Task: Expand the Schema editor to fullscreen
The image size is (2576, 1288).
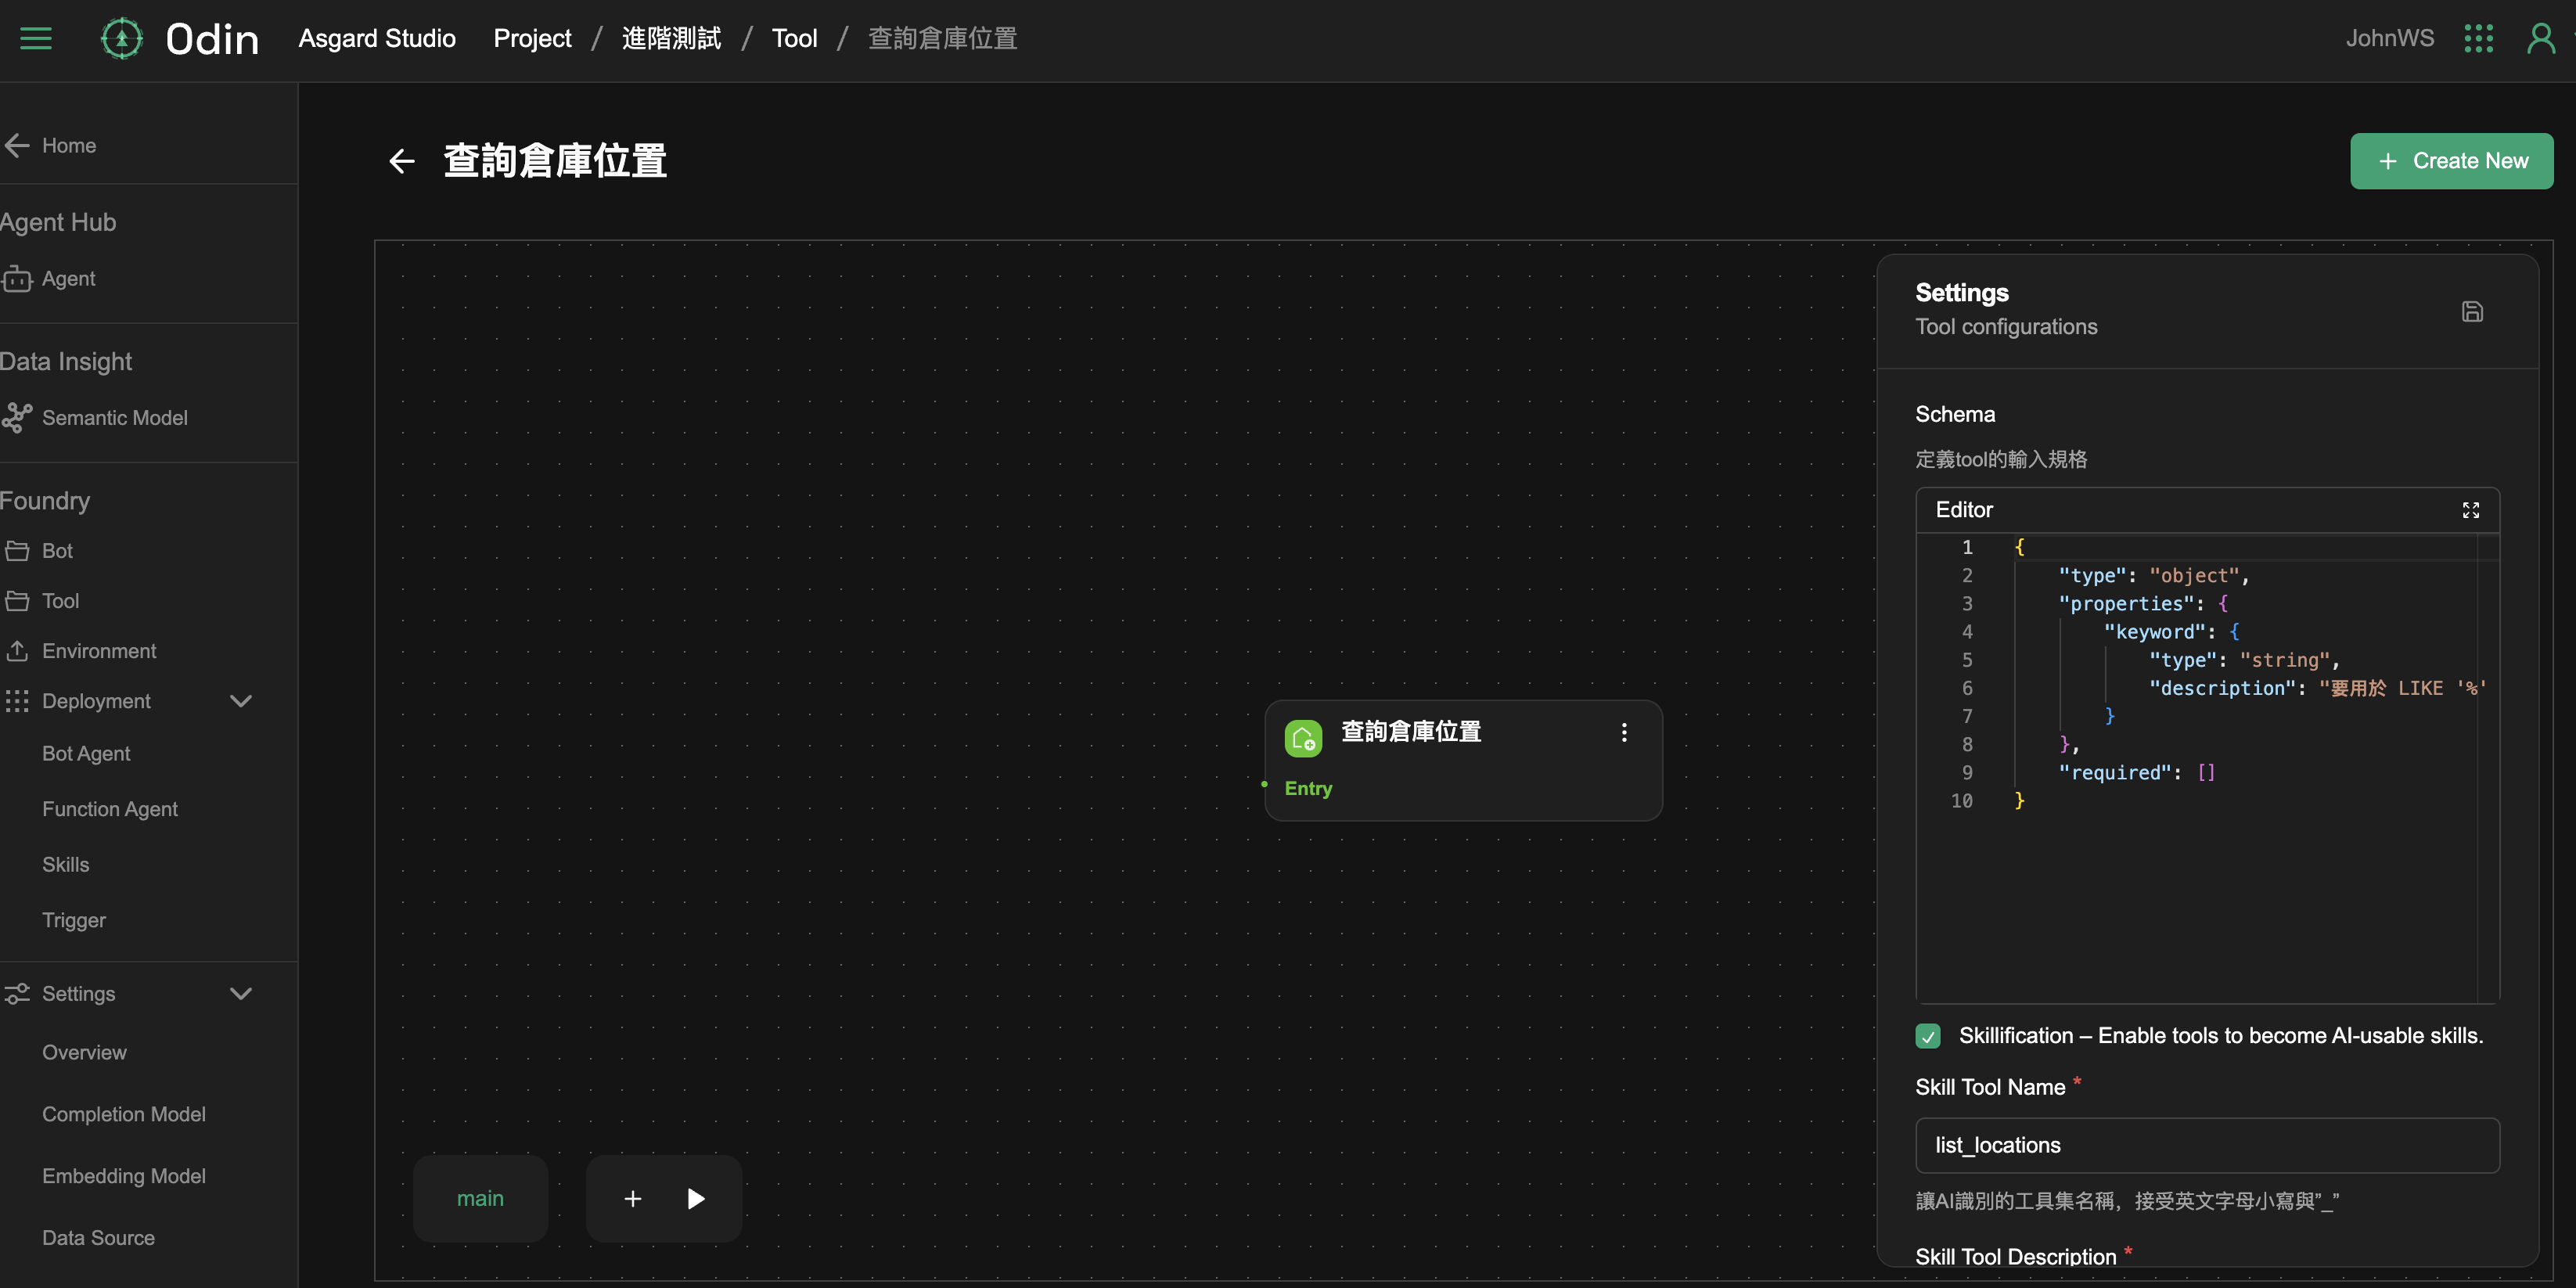Action: coord(2470,510)
